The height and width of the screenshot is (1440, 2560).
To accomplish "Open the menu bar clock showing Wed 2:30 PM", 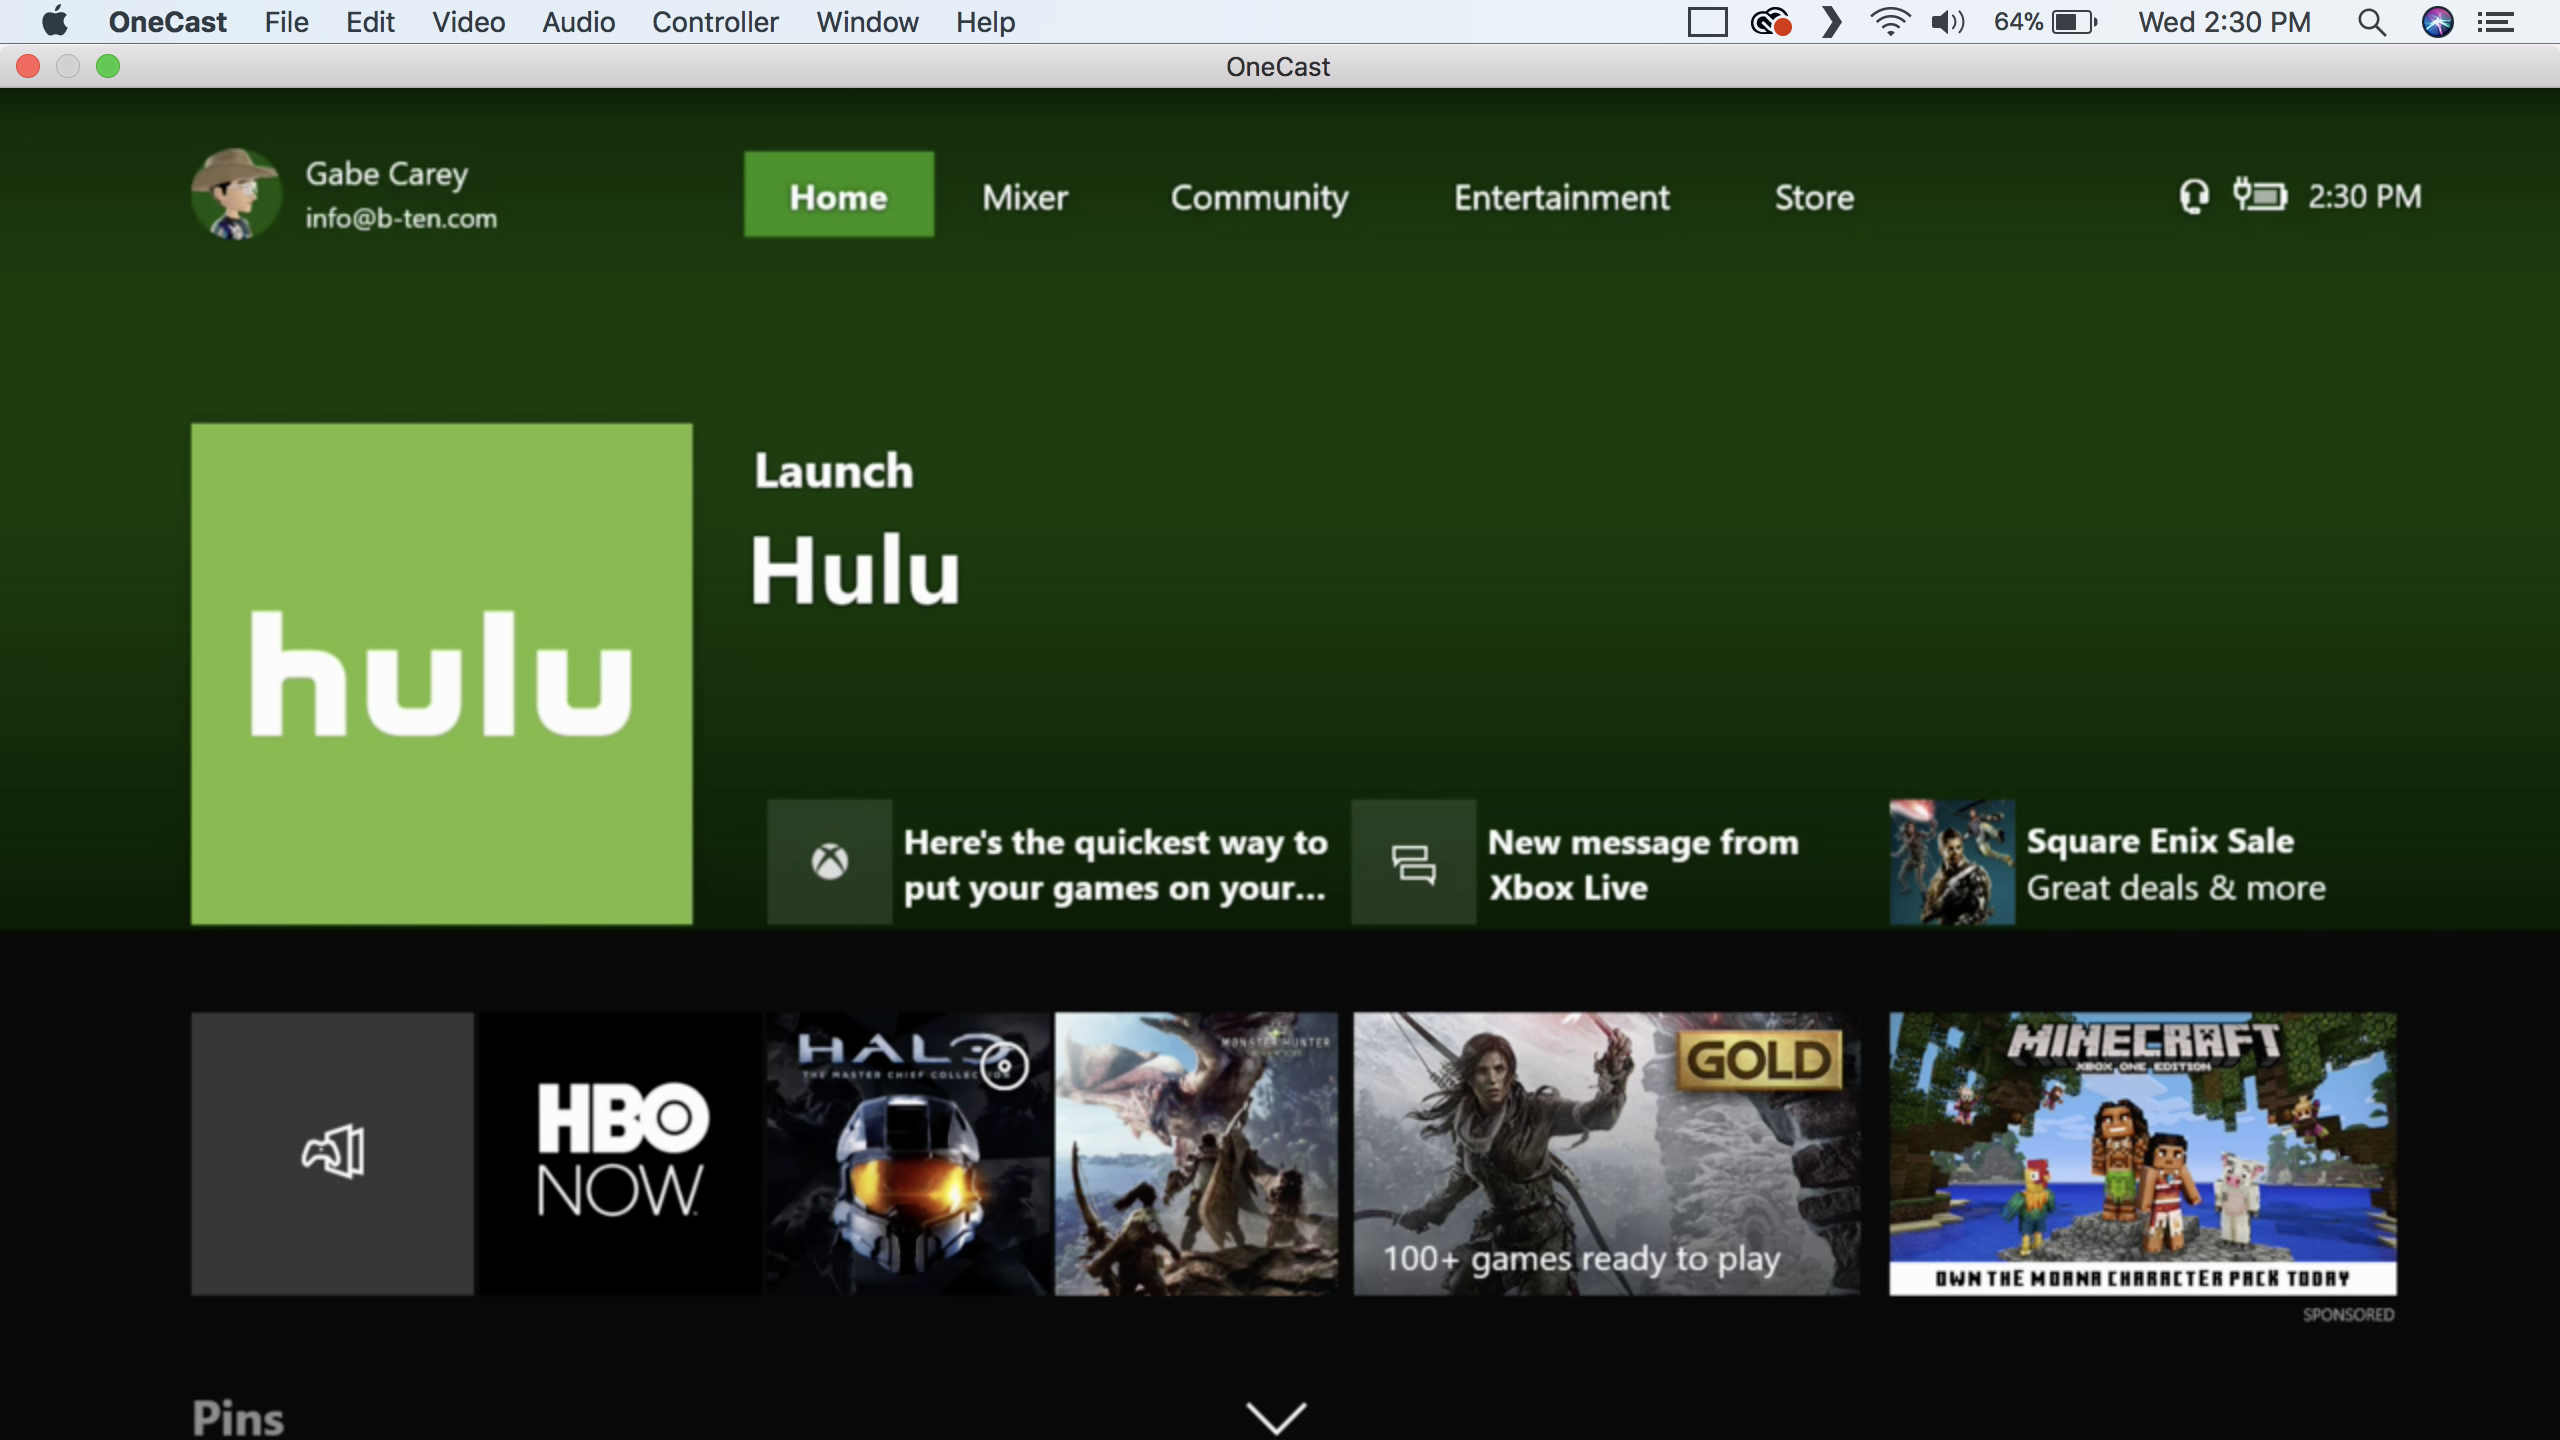I will pos(2224,21).
